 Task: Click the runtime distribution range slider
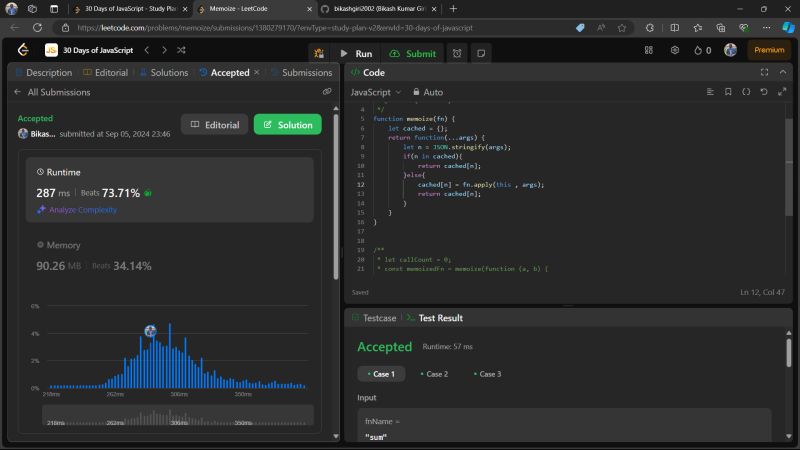pyautogui.click(x=178, y=416)
